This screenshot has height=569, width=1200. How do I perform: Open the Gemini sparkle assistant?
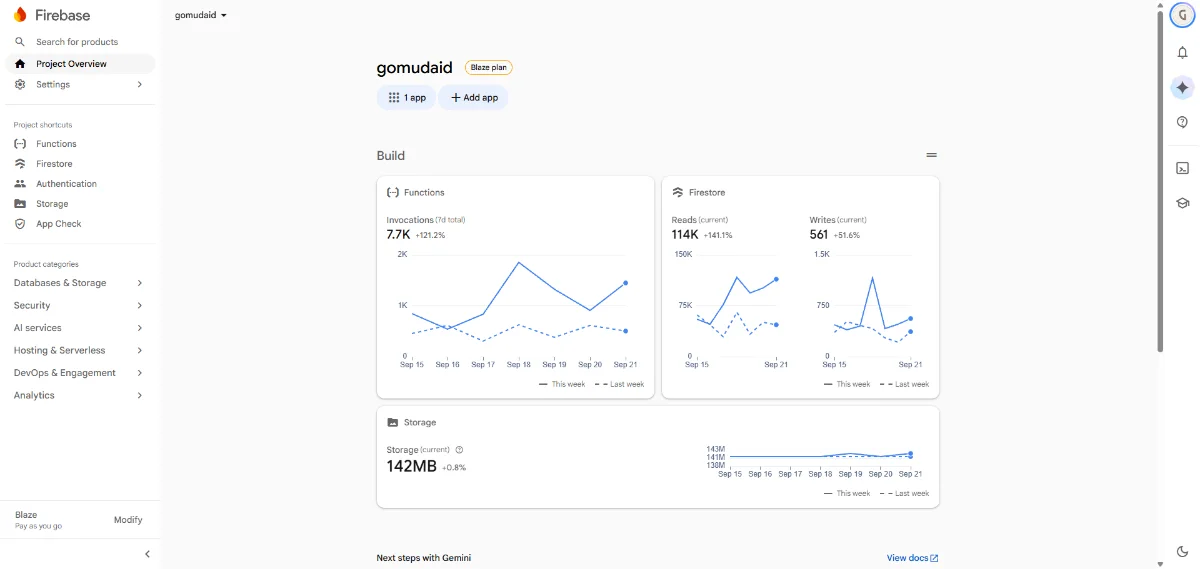click(1182, 87)
